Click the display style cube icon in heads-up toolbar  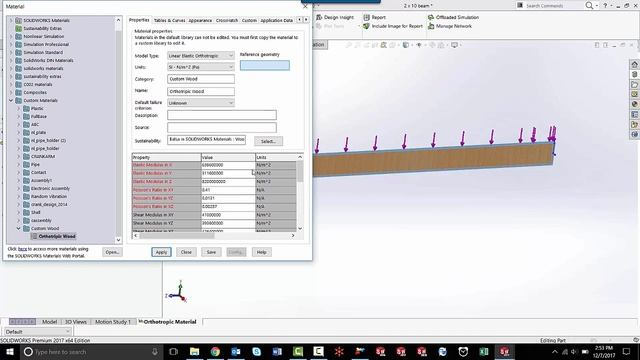click(x=405, y=45)
